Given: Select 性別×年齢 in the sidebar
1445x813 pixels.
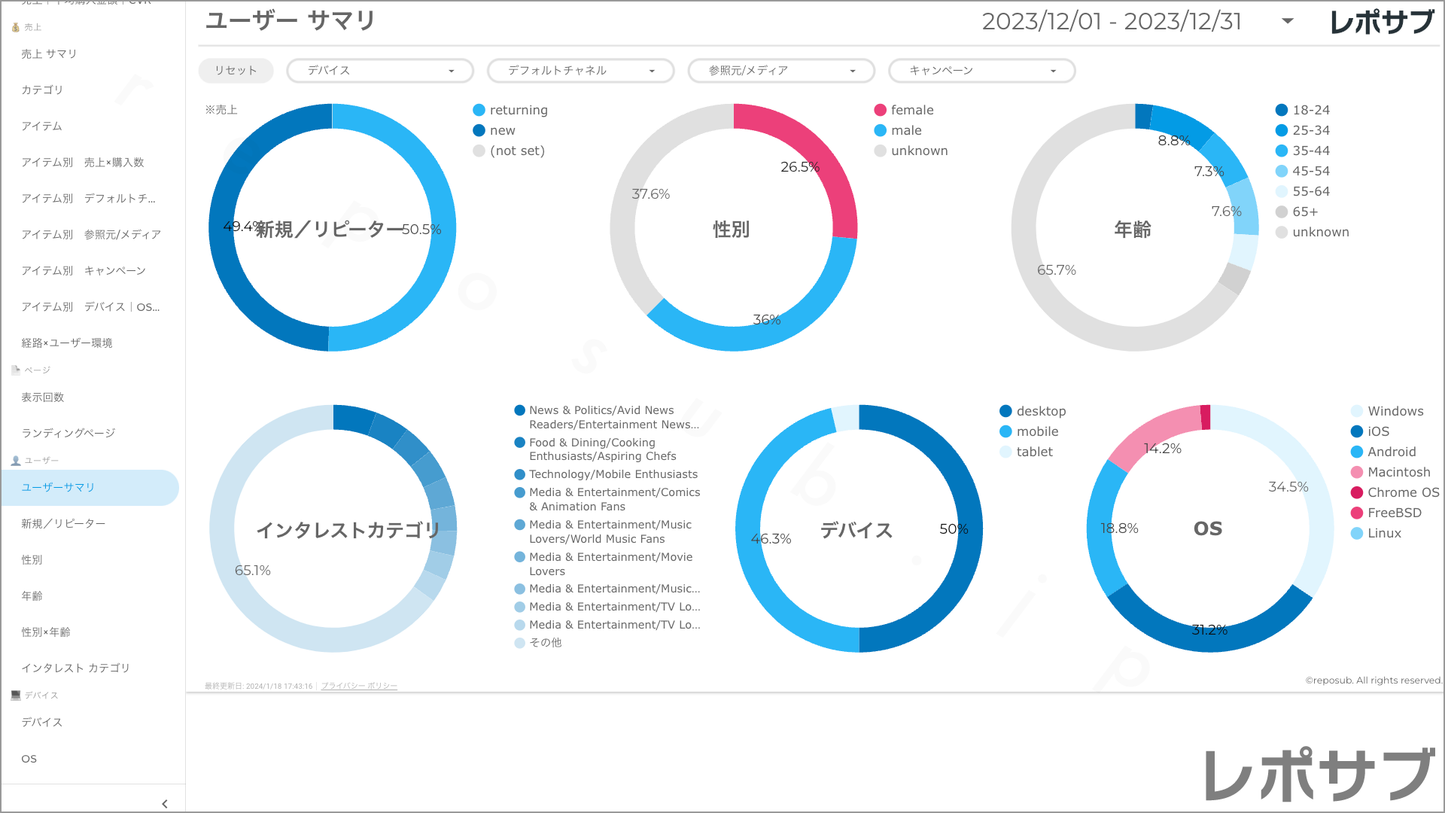Looking at the screenshot, I should click(46, 632).
